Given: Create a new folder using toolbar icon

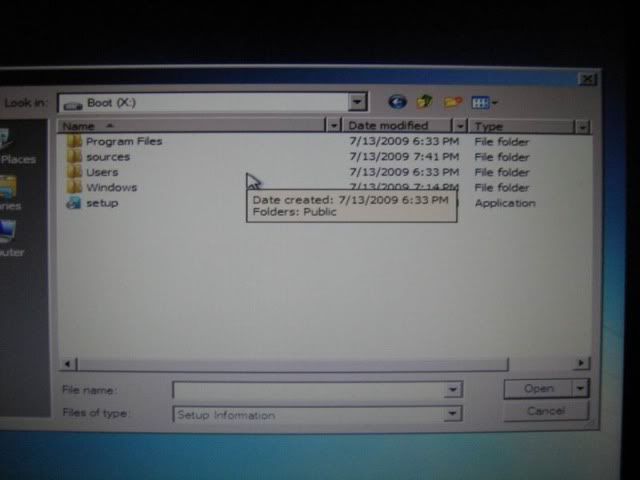Looking at the screenshot, I should [x=453, y=102].
